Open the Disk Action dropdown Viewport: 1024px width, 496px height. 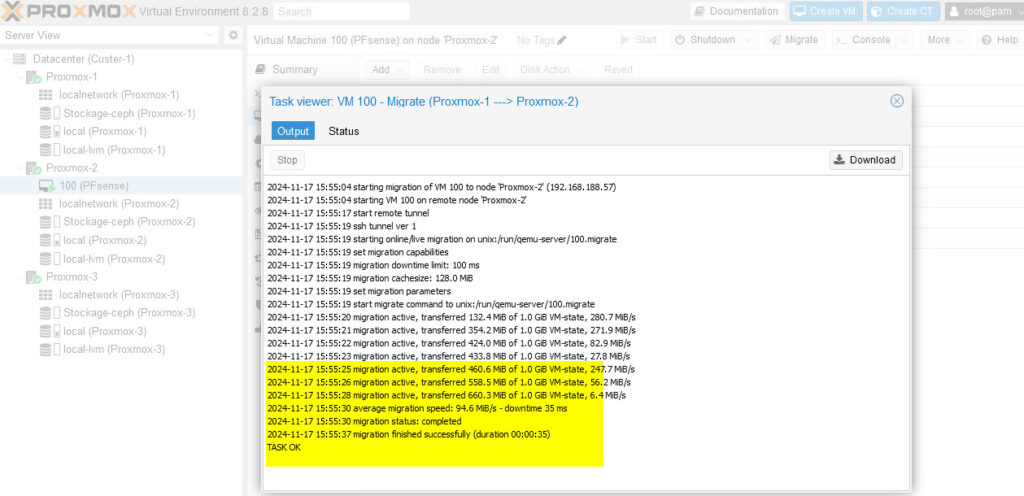coord(551,70)
